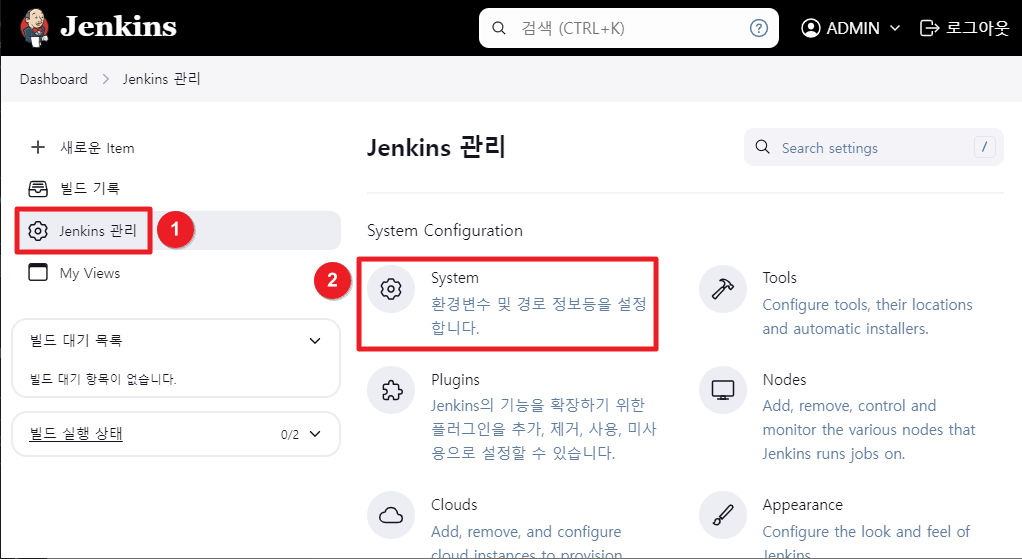Open the Clouds title
The width and height of the screenshot is (1022, 559).
pyautogui.click(x=454, y=505)
